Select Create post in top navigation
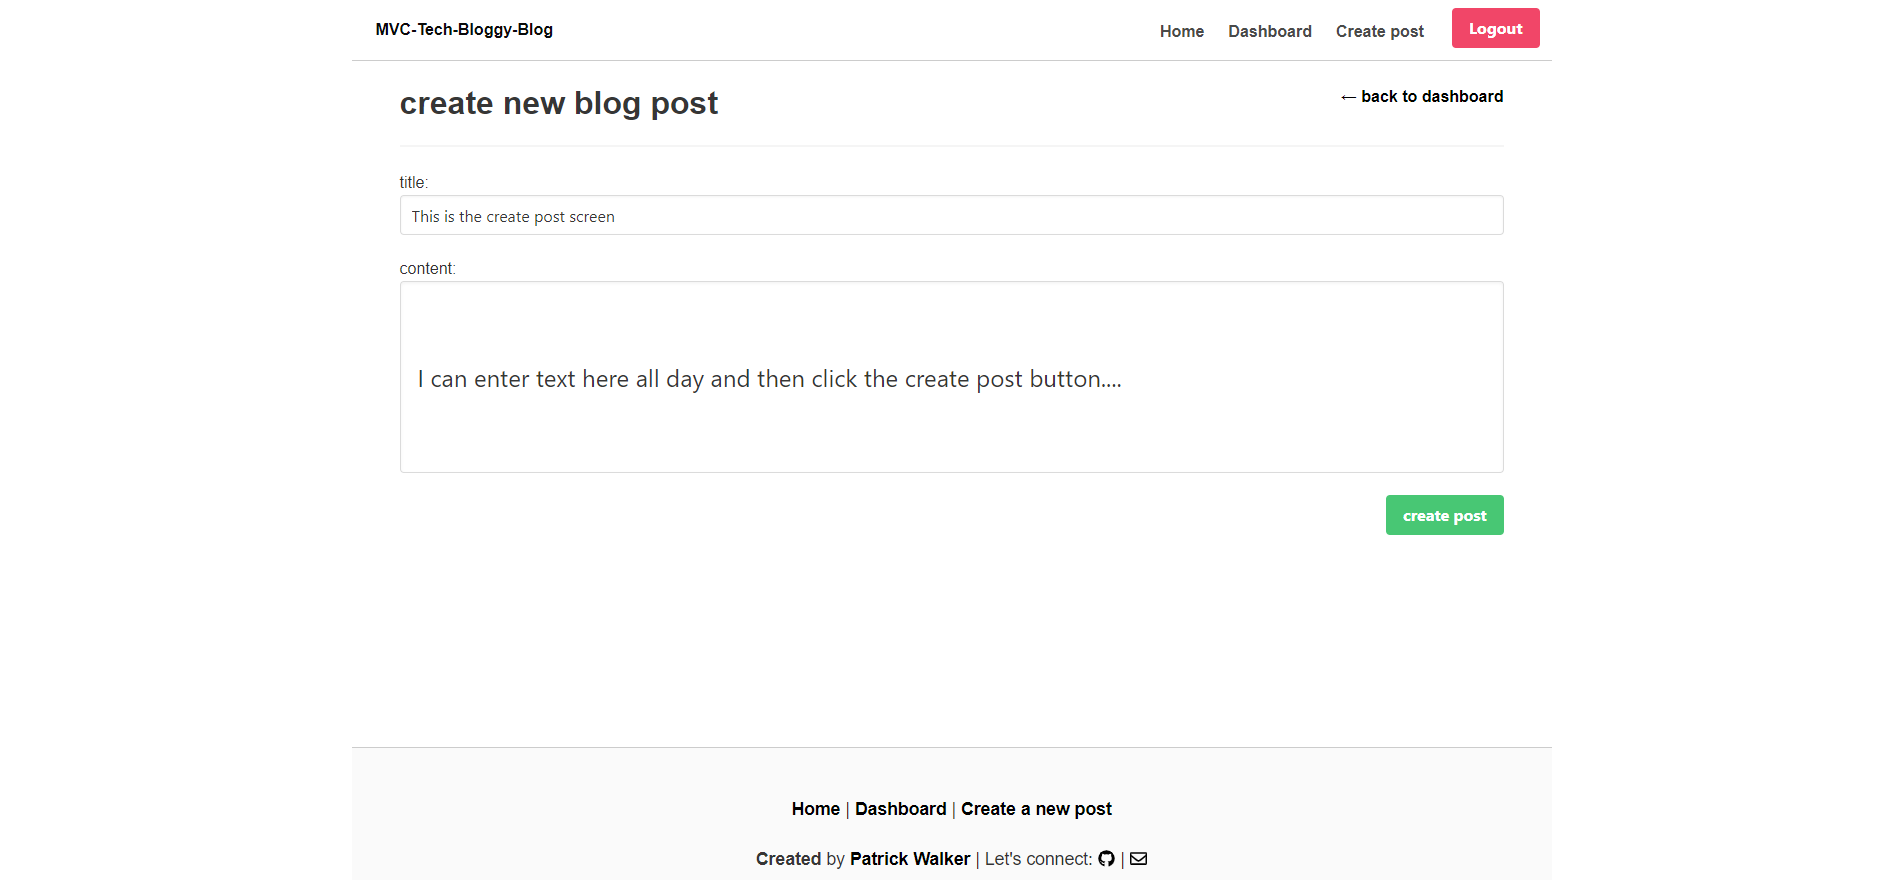1903x880 pixels. [1379, 31]
